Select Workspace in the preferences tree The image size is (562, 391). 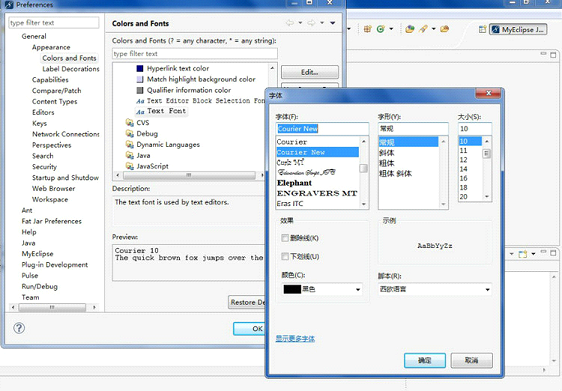tap(50, 199)
